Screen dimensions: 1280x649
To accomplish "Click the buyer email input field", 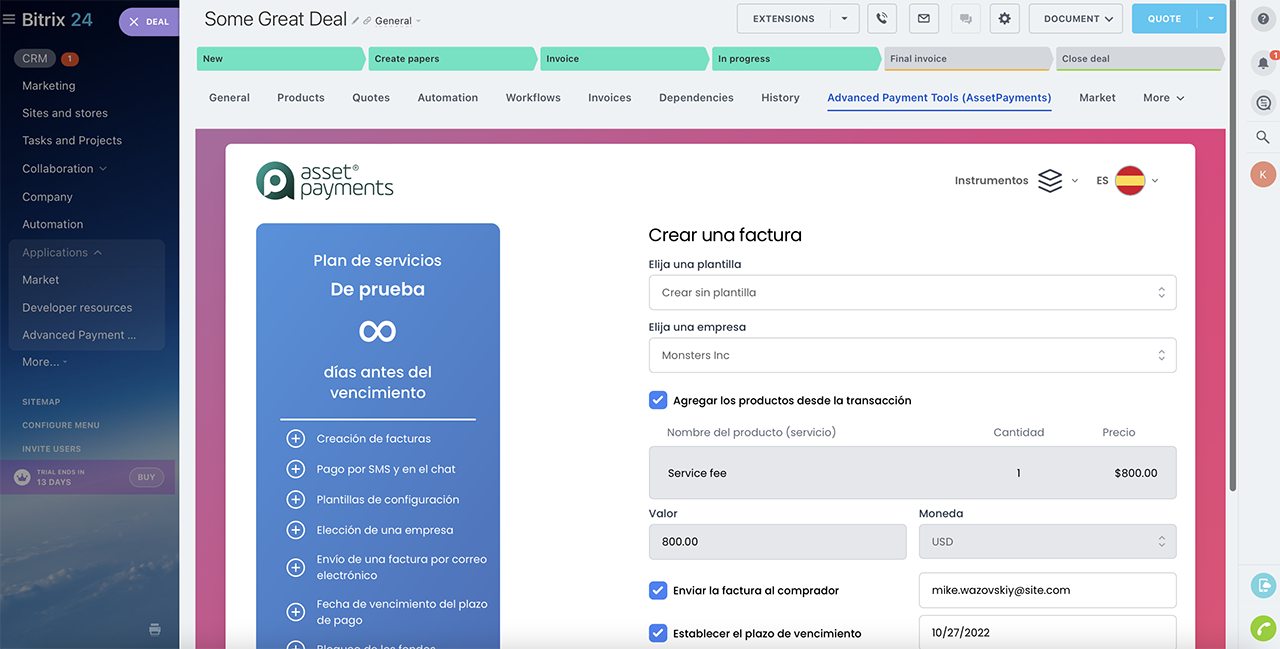I will pos(1046,590).
